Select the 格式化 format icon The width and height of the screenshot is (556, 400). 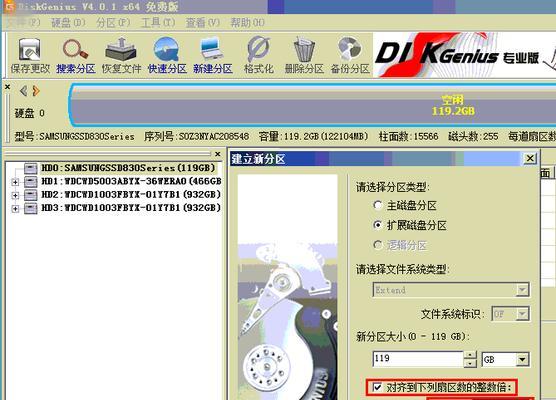point(258,56)
